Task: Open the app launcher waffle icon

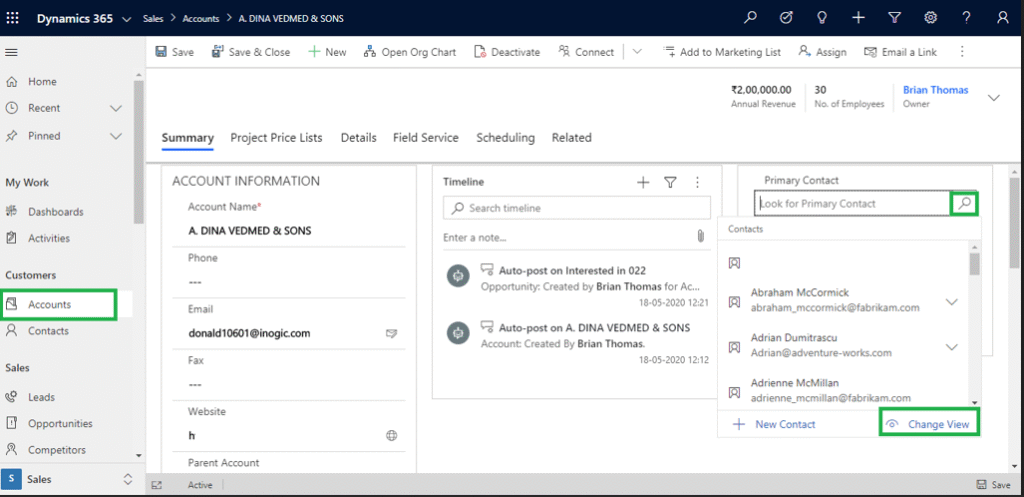Action: [13, 18]
